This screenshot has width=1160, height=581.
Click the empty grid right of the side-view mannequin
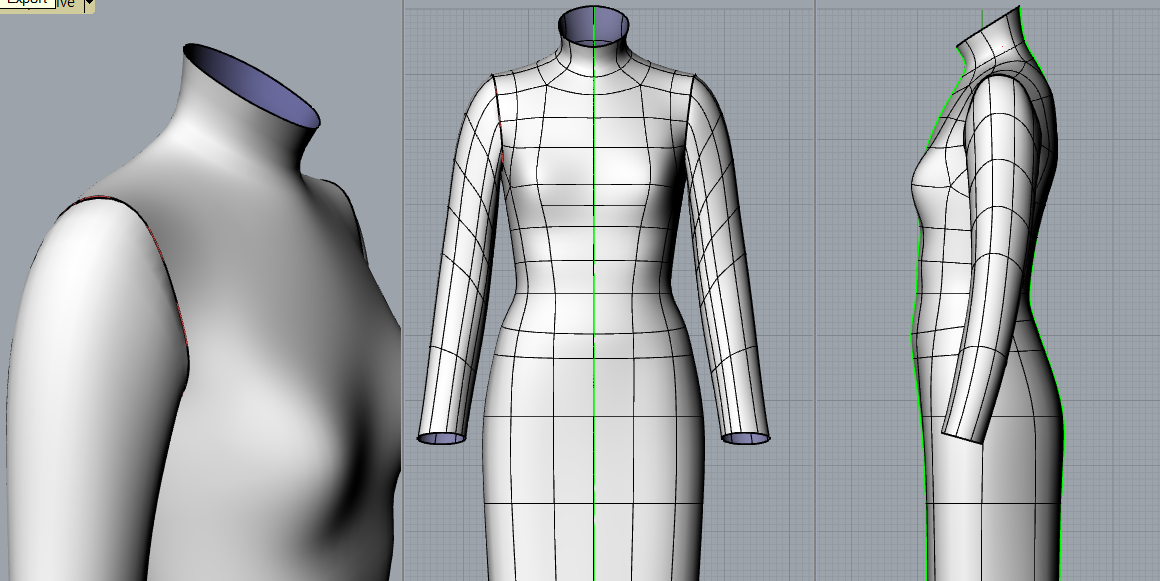pos(1110,300)
